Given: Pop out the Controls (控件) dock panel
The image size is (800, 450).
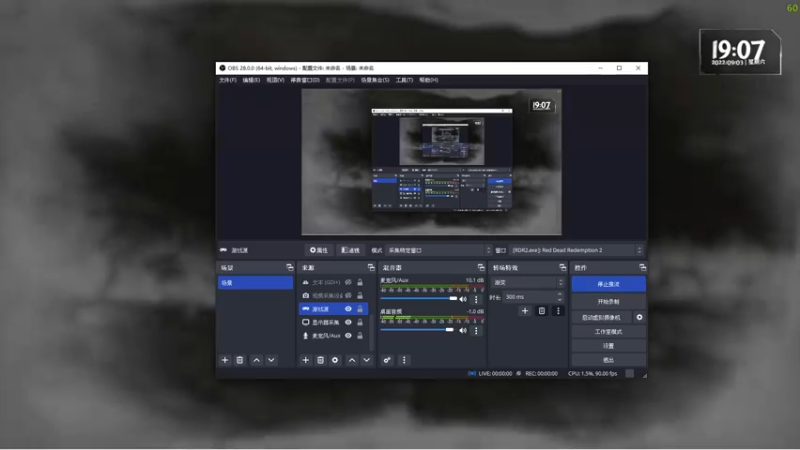Looking at the screenshot, I should (x=642, y=267).
